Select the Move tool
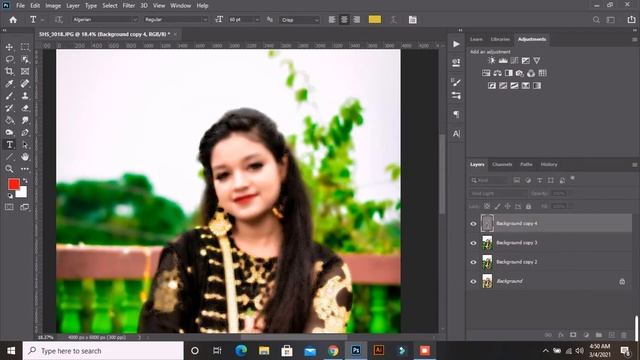The width and height of the screenshot is (640, 360). pos(9,47)
